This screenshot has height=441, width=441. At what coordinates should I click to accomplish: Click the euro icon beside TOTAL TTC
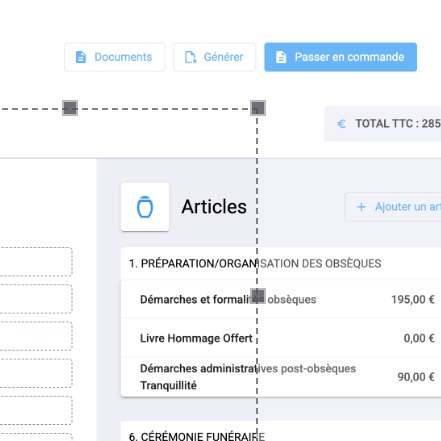(x=341, y=124)
